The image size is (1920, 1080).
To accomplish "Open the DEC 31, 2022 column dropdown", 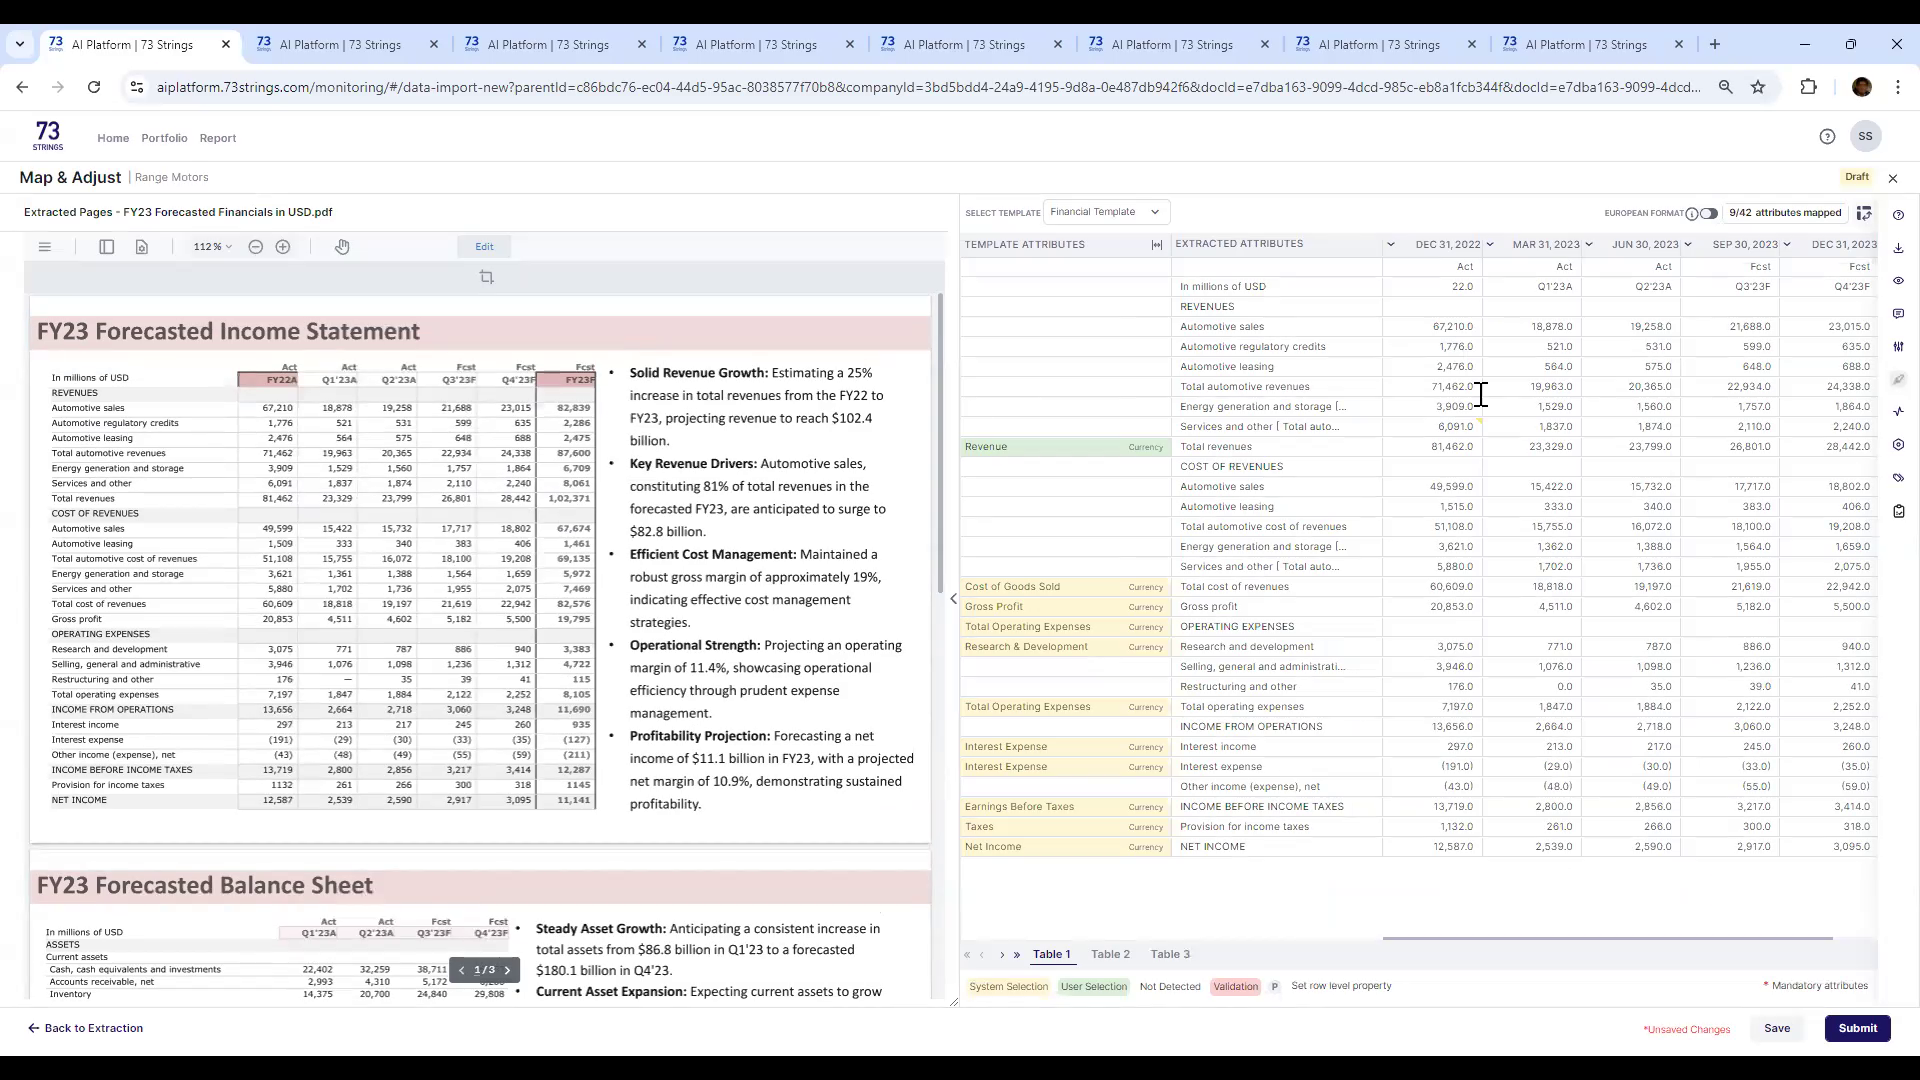I will click(1490, 244).
